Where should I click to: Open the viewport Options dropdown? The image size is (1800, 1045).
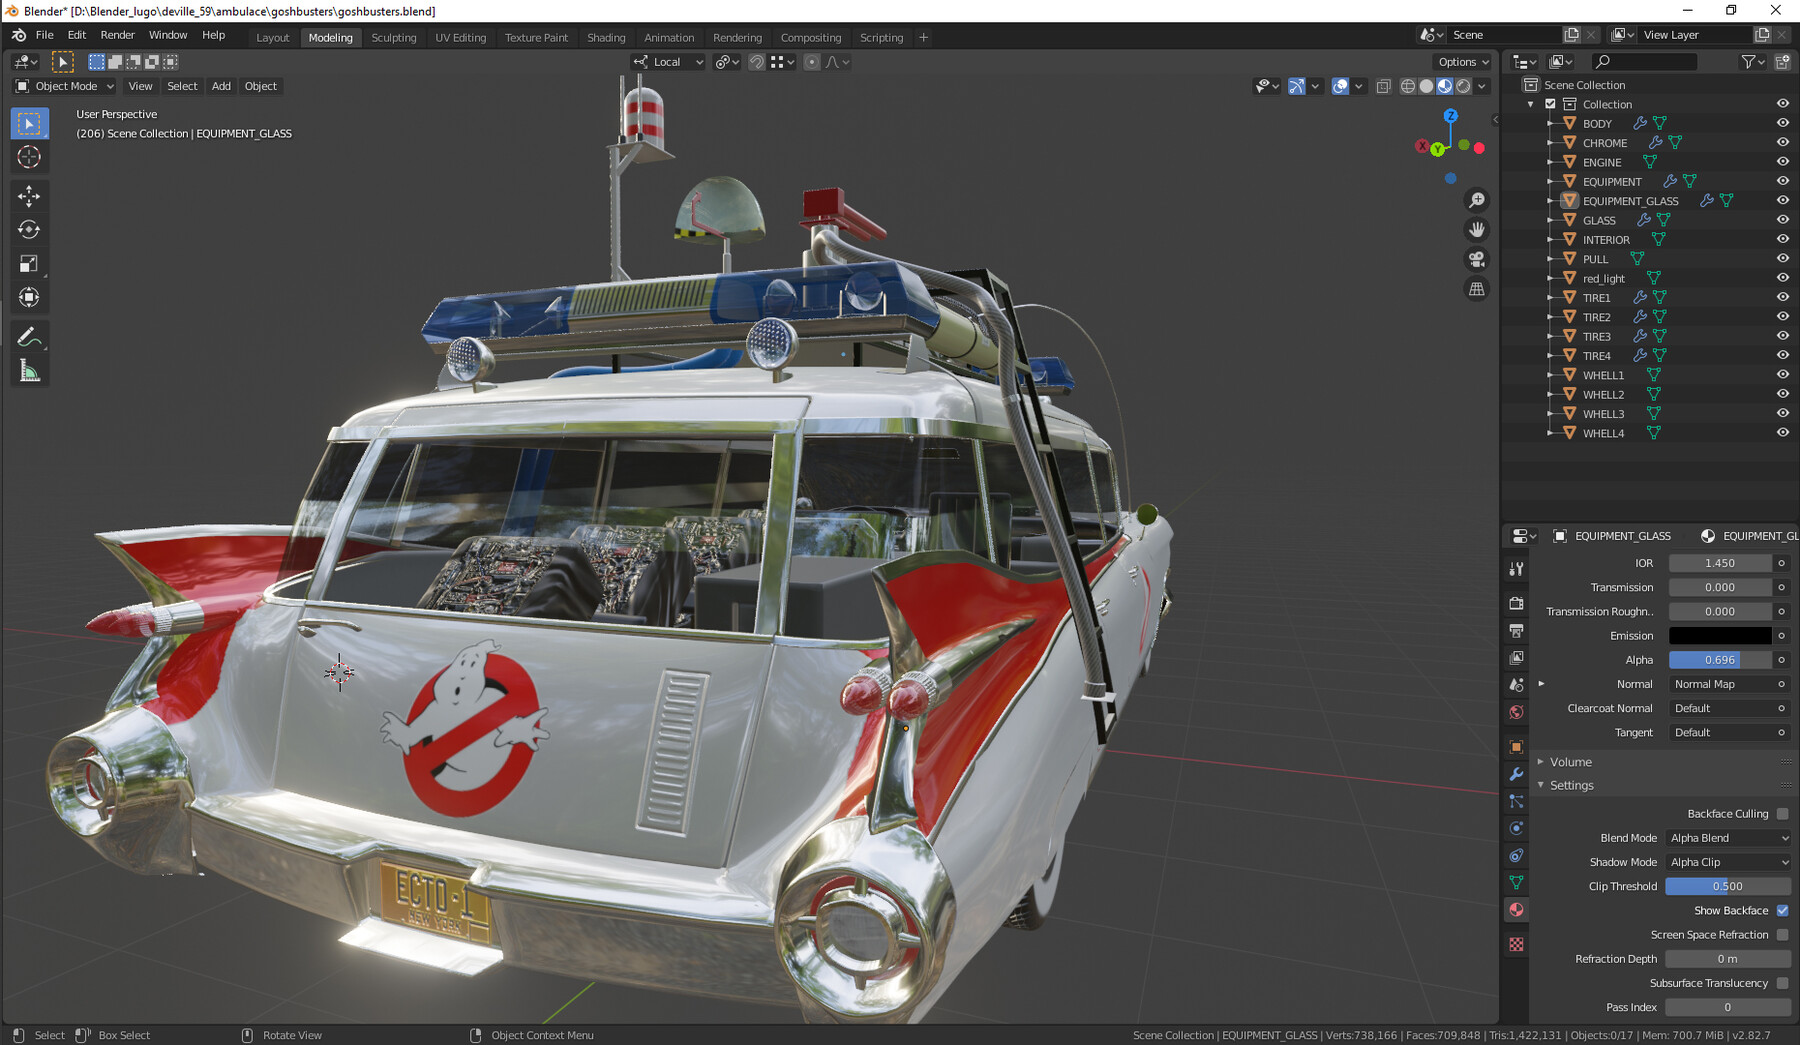pos(1463,62)
